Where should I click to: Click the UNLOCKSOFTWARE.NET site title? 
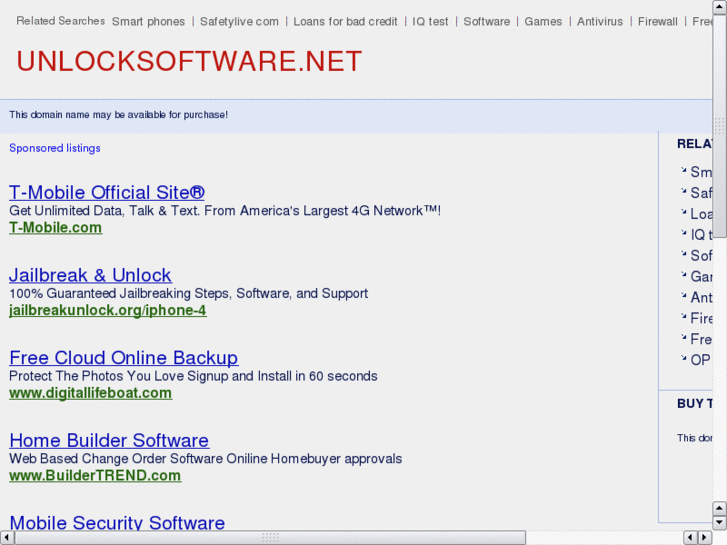click(189, 61)
